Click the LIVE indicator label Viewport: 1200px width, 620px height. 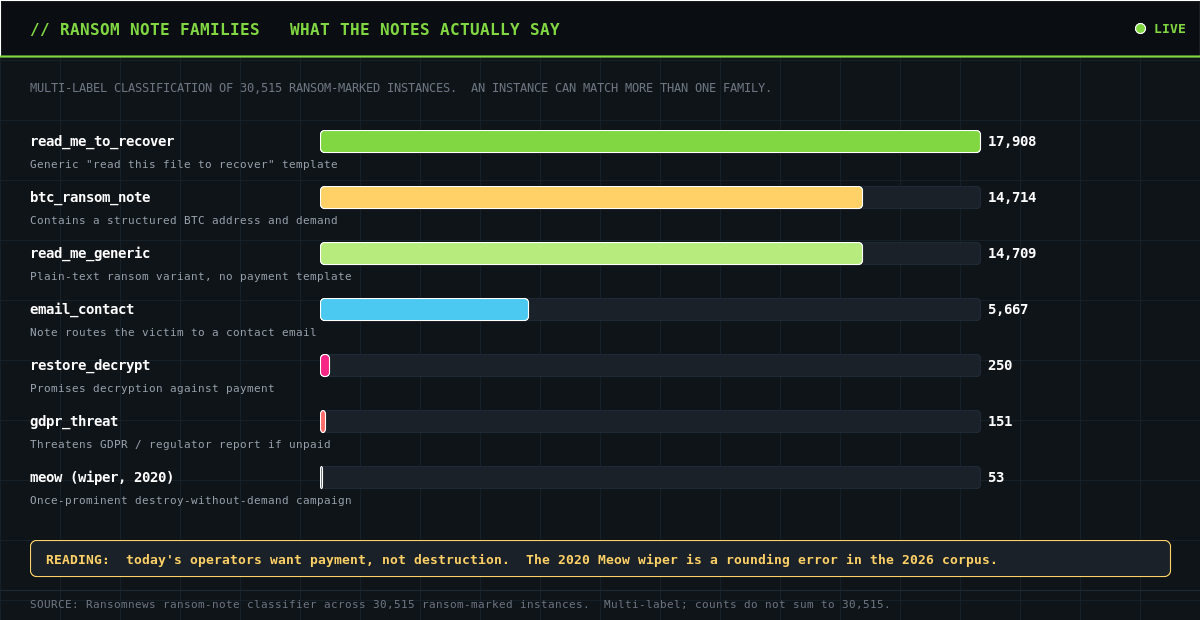click(1170, 29)
